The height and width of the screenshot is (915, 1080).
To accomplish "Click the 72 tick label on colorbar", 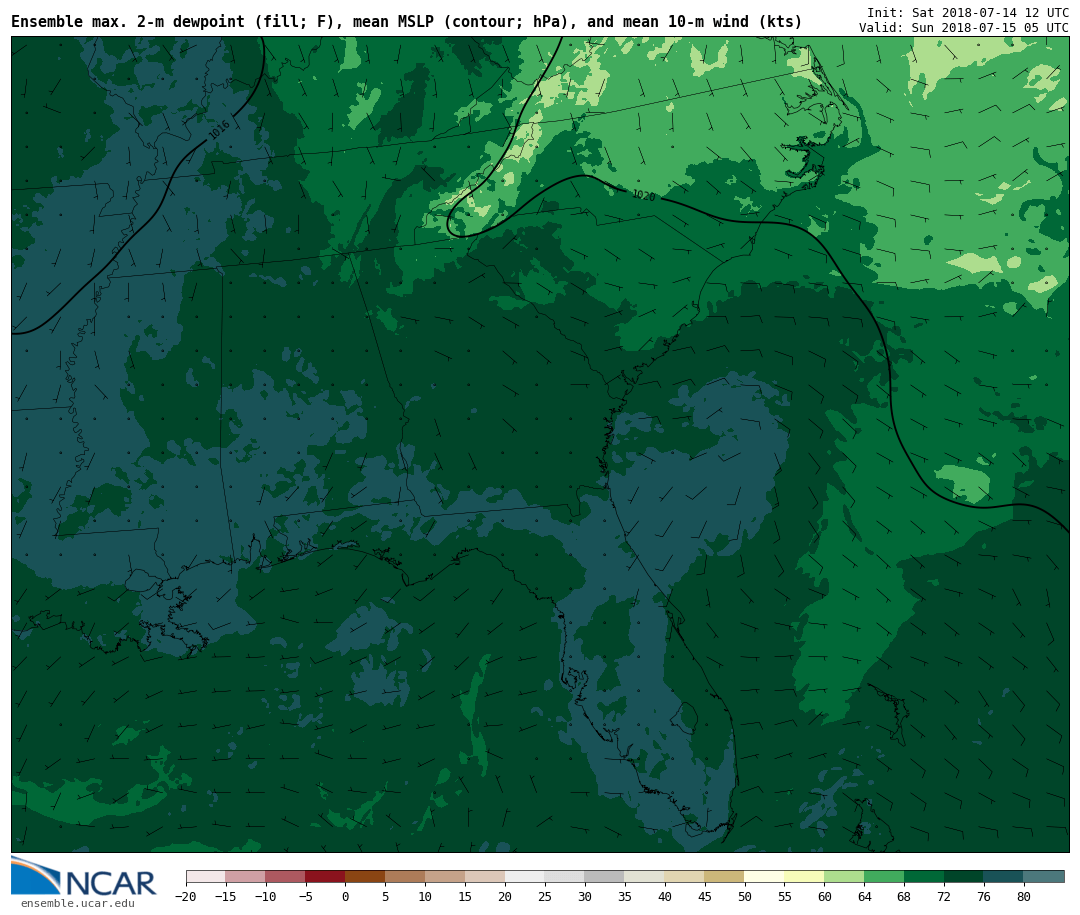I will pyautogui.click(x=943, y=897).
